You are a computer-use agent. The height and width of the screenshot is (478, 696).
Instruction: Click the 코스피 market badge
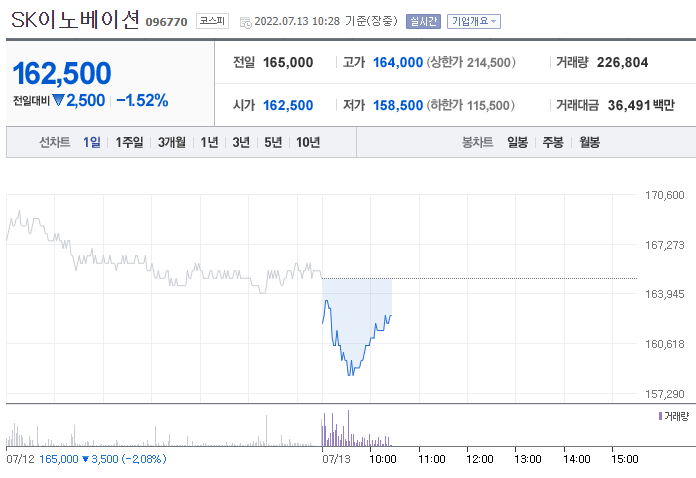click(x=212, y=21)
